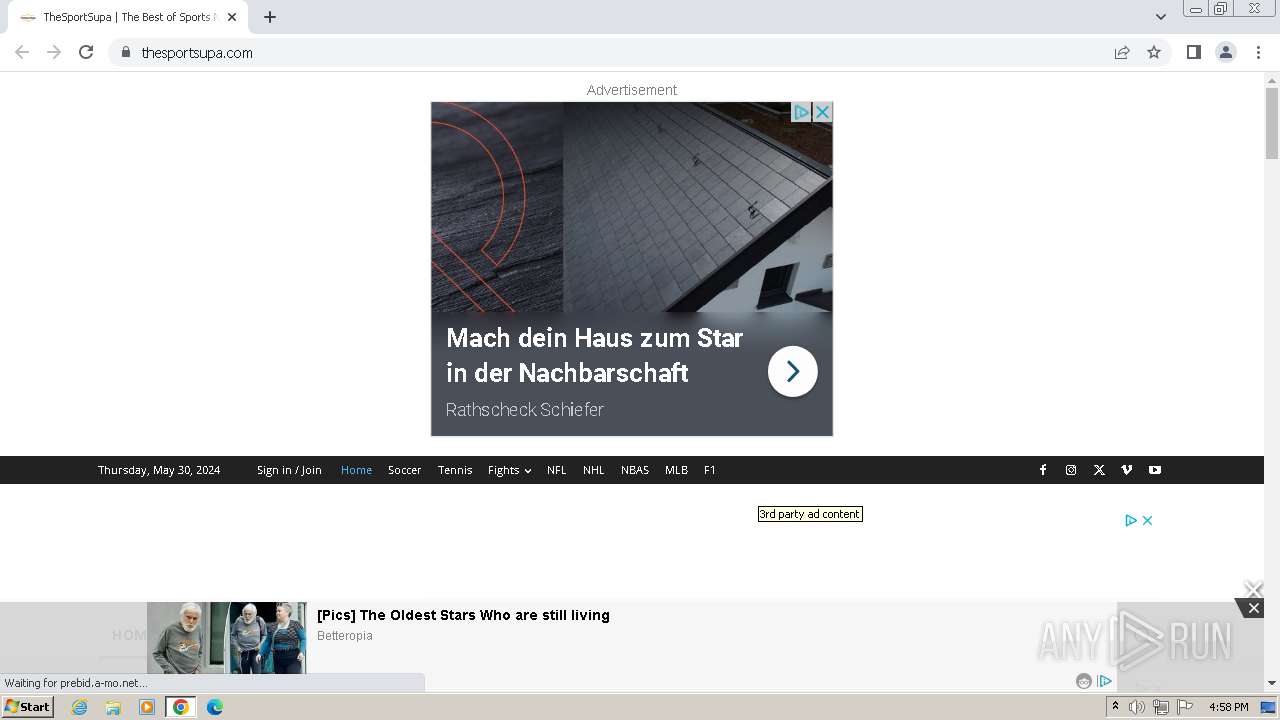The height and width of the screenshot is (720, 1280).
Task: Click the Oldest Stars thumbnail image
Action: pos(227,638)
